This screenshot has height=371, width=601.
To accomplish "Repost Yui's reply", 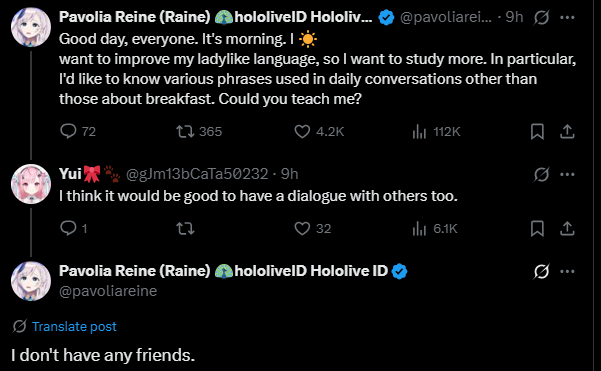I will 185,228.
